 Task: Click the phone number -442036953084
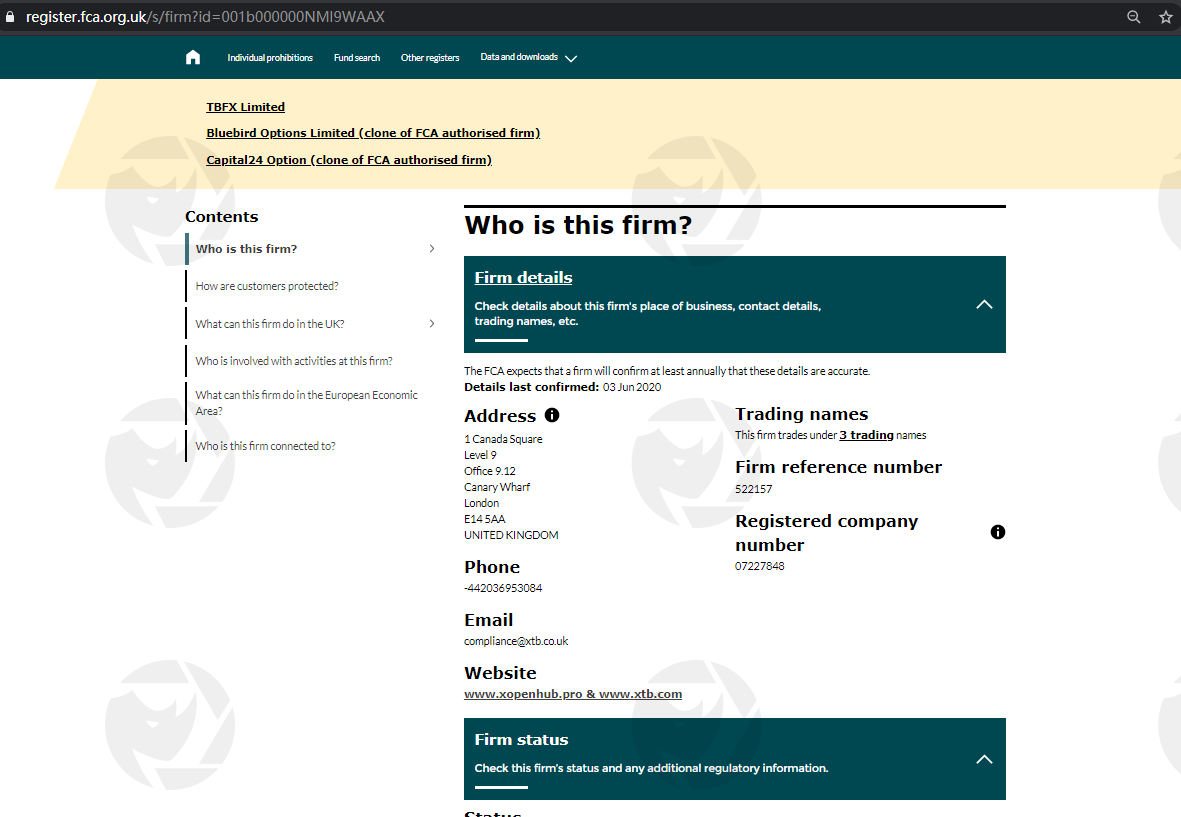(x=503, y=588)
